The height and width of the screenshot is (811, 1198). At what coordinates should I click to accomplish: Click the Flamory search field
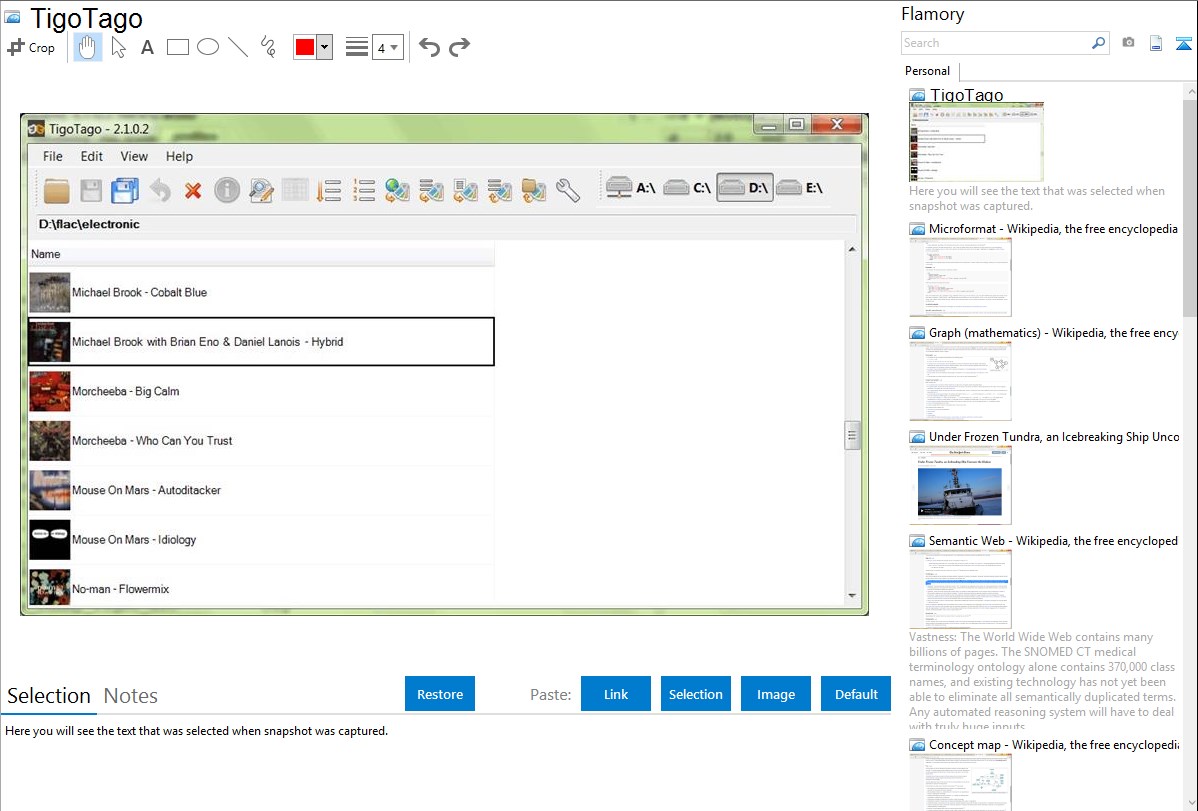[x=996, y=43]
